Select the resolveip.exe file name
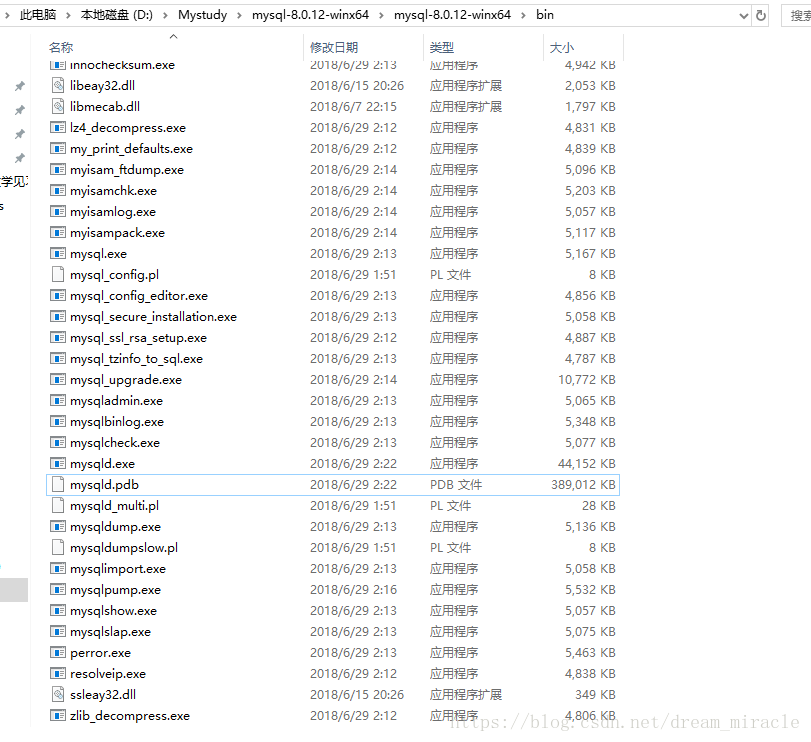This screenshot has width=811, height=742. (x=108, y=674)
